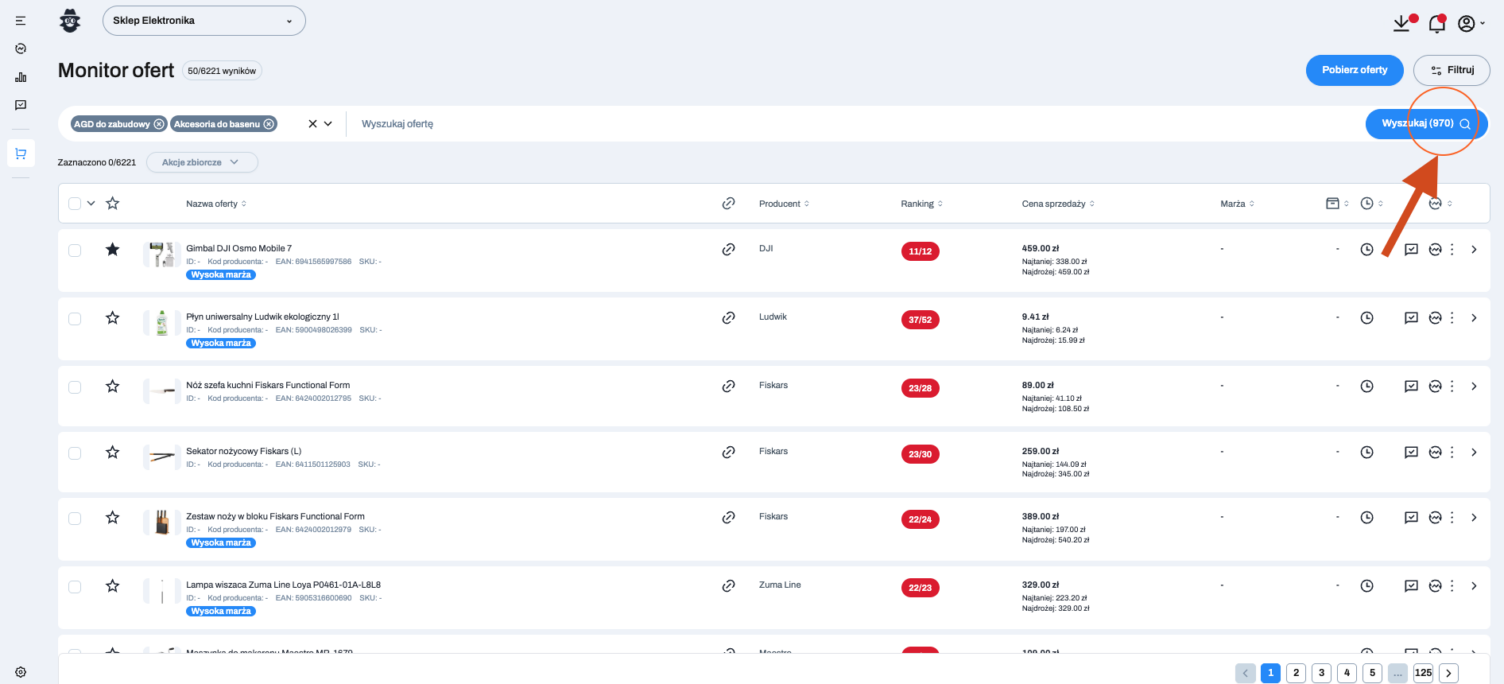
Task: Select the Gimbal DJI Osmo Mobile 7 checkbox
Action: click(x=75, y=250)
